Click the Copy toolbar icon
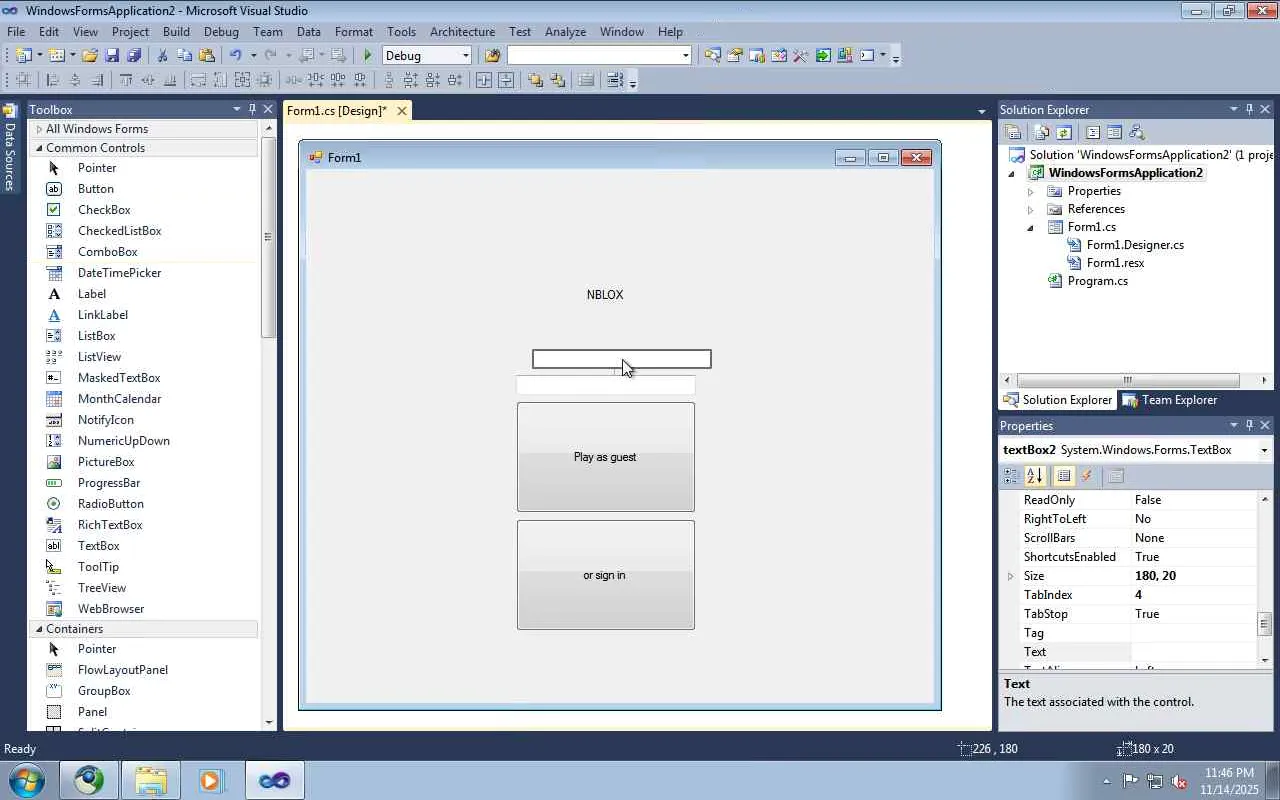This screenshot has width=1280, height=800. point(184,56)
